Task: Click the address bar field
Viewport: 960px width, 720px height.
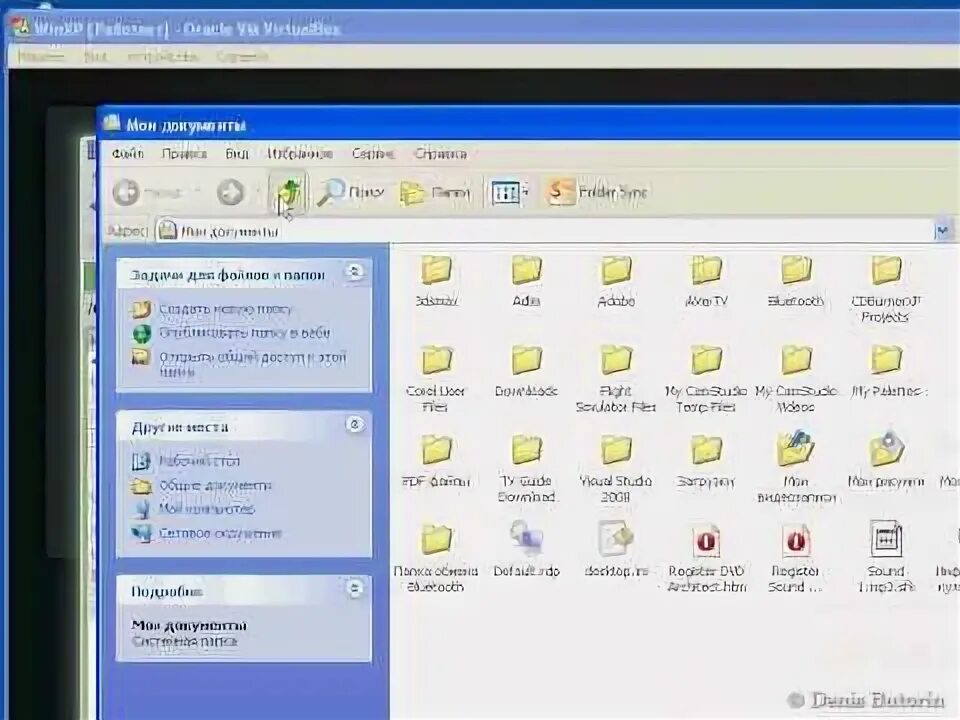Action: coord(544,231)
